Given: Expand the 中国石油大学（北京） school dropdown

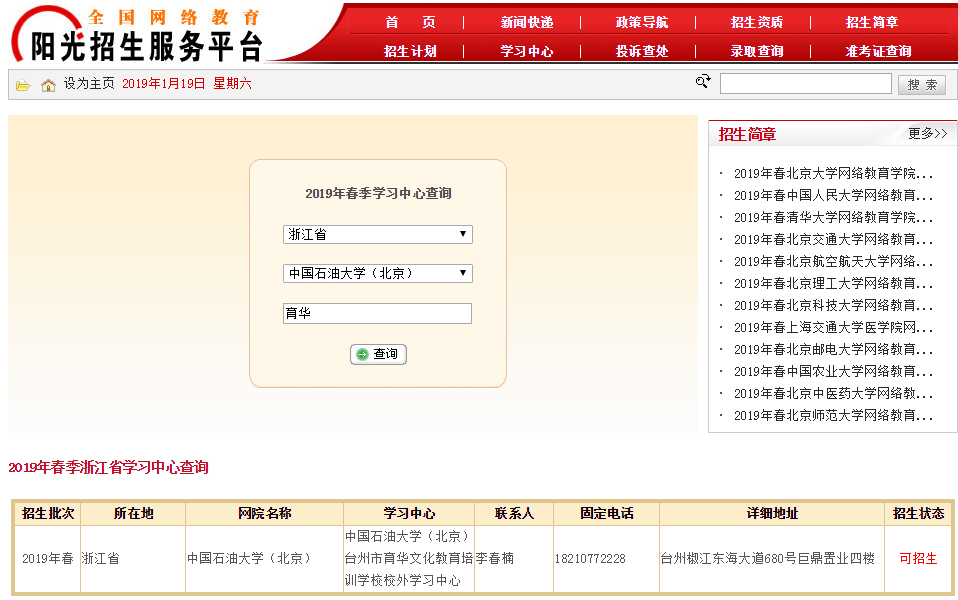Looking at the screenshot, I should click(378, 273).
